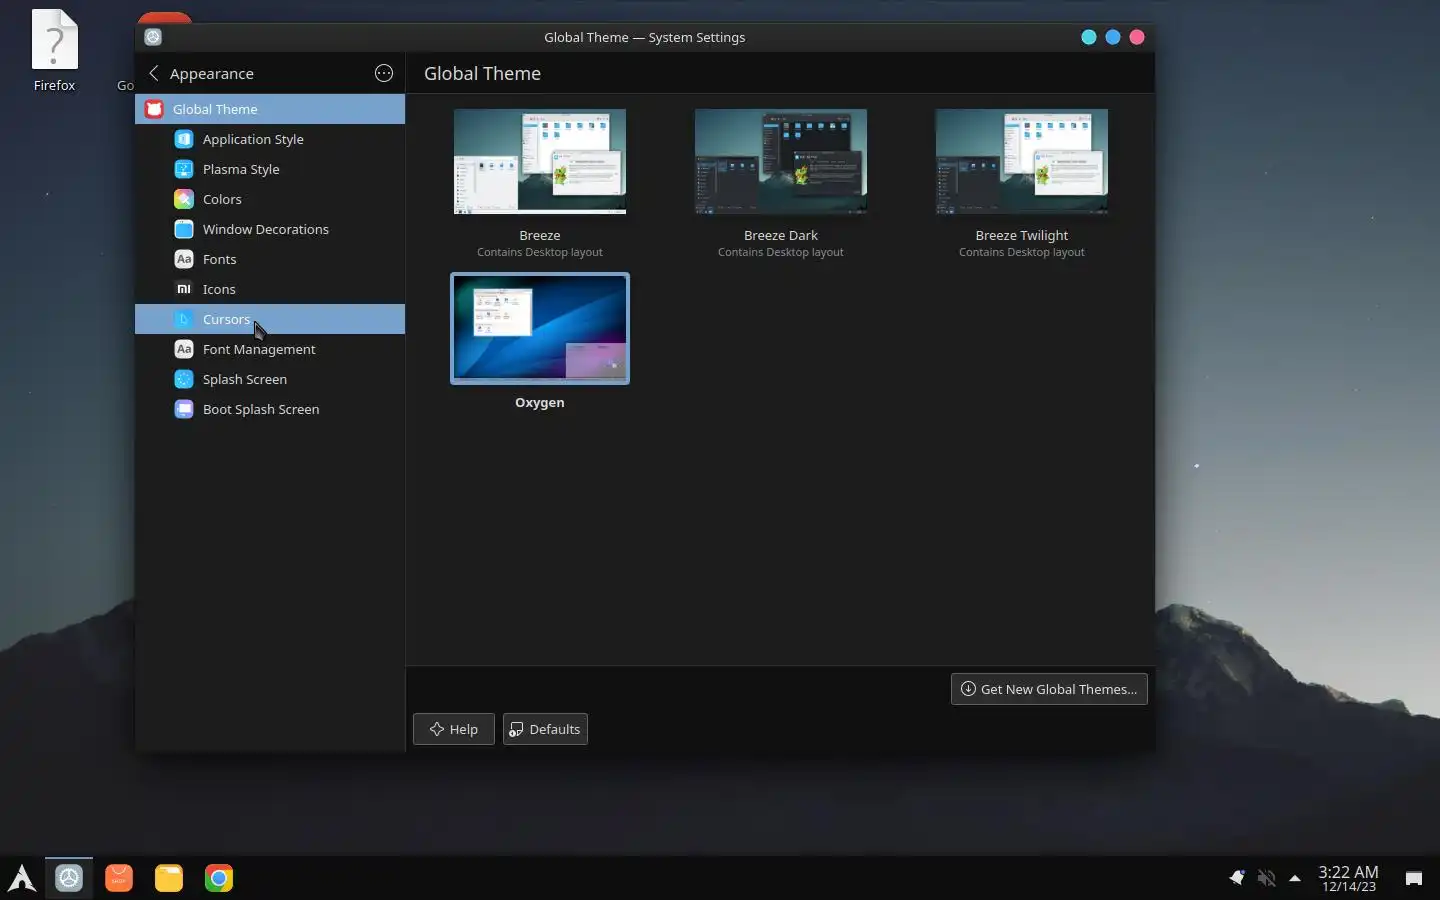
Task: Open the clock showing 3:22 AM
Action: (x=1348, y=878)
